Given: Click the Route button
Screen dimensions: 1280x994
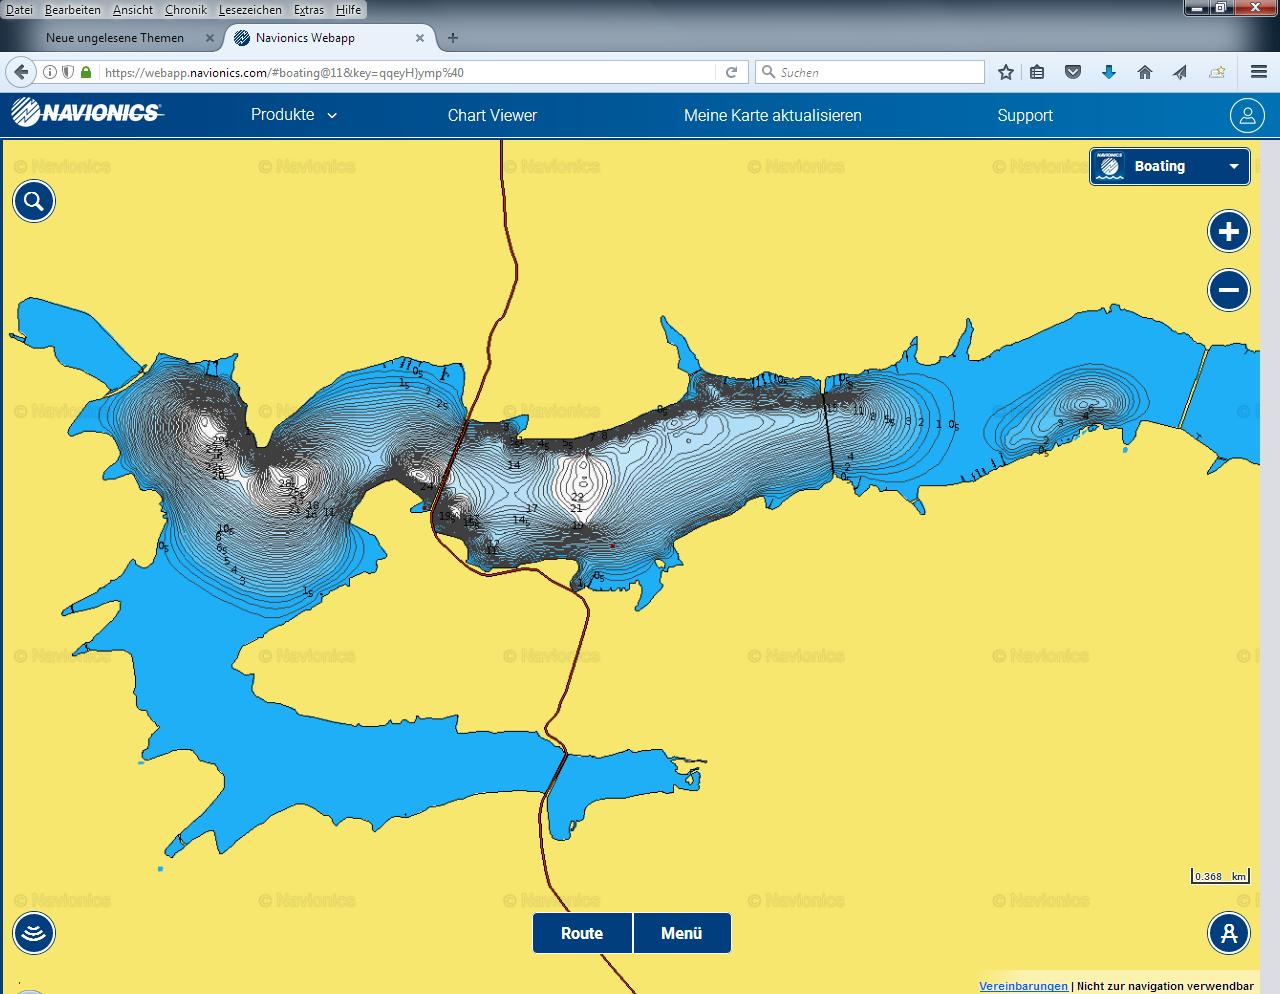Looking at the screenshot, I should (x=582, y=933).
